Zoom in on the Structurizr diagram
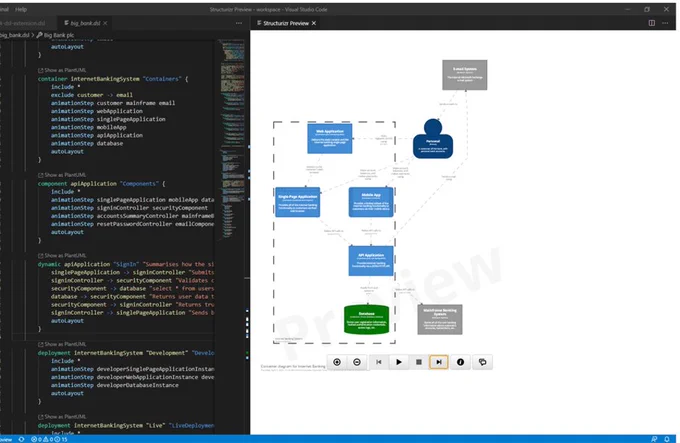 [x=337, y=362]
